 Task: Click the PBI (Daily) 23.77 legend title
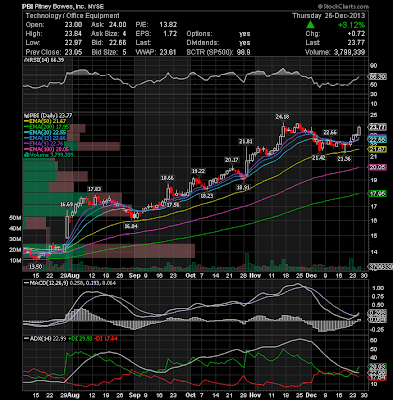tap(49, 116)
